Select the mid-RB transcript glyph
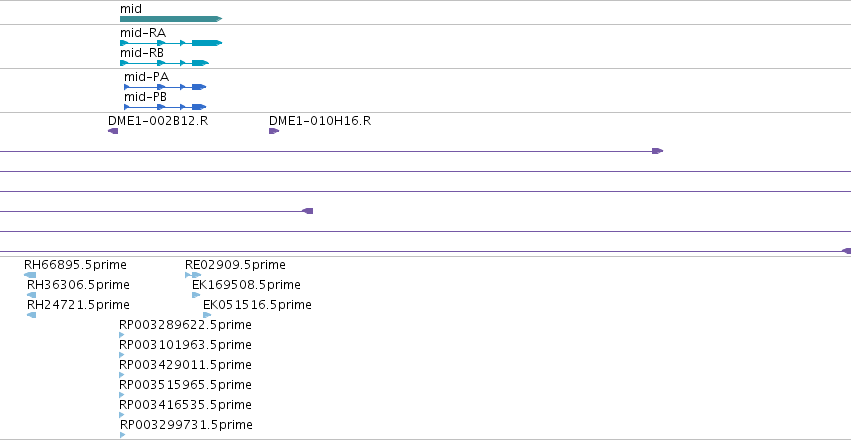This screenshot has width=851, height=440. click(164, 63)
